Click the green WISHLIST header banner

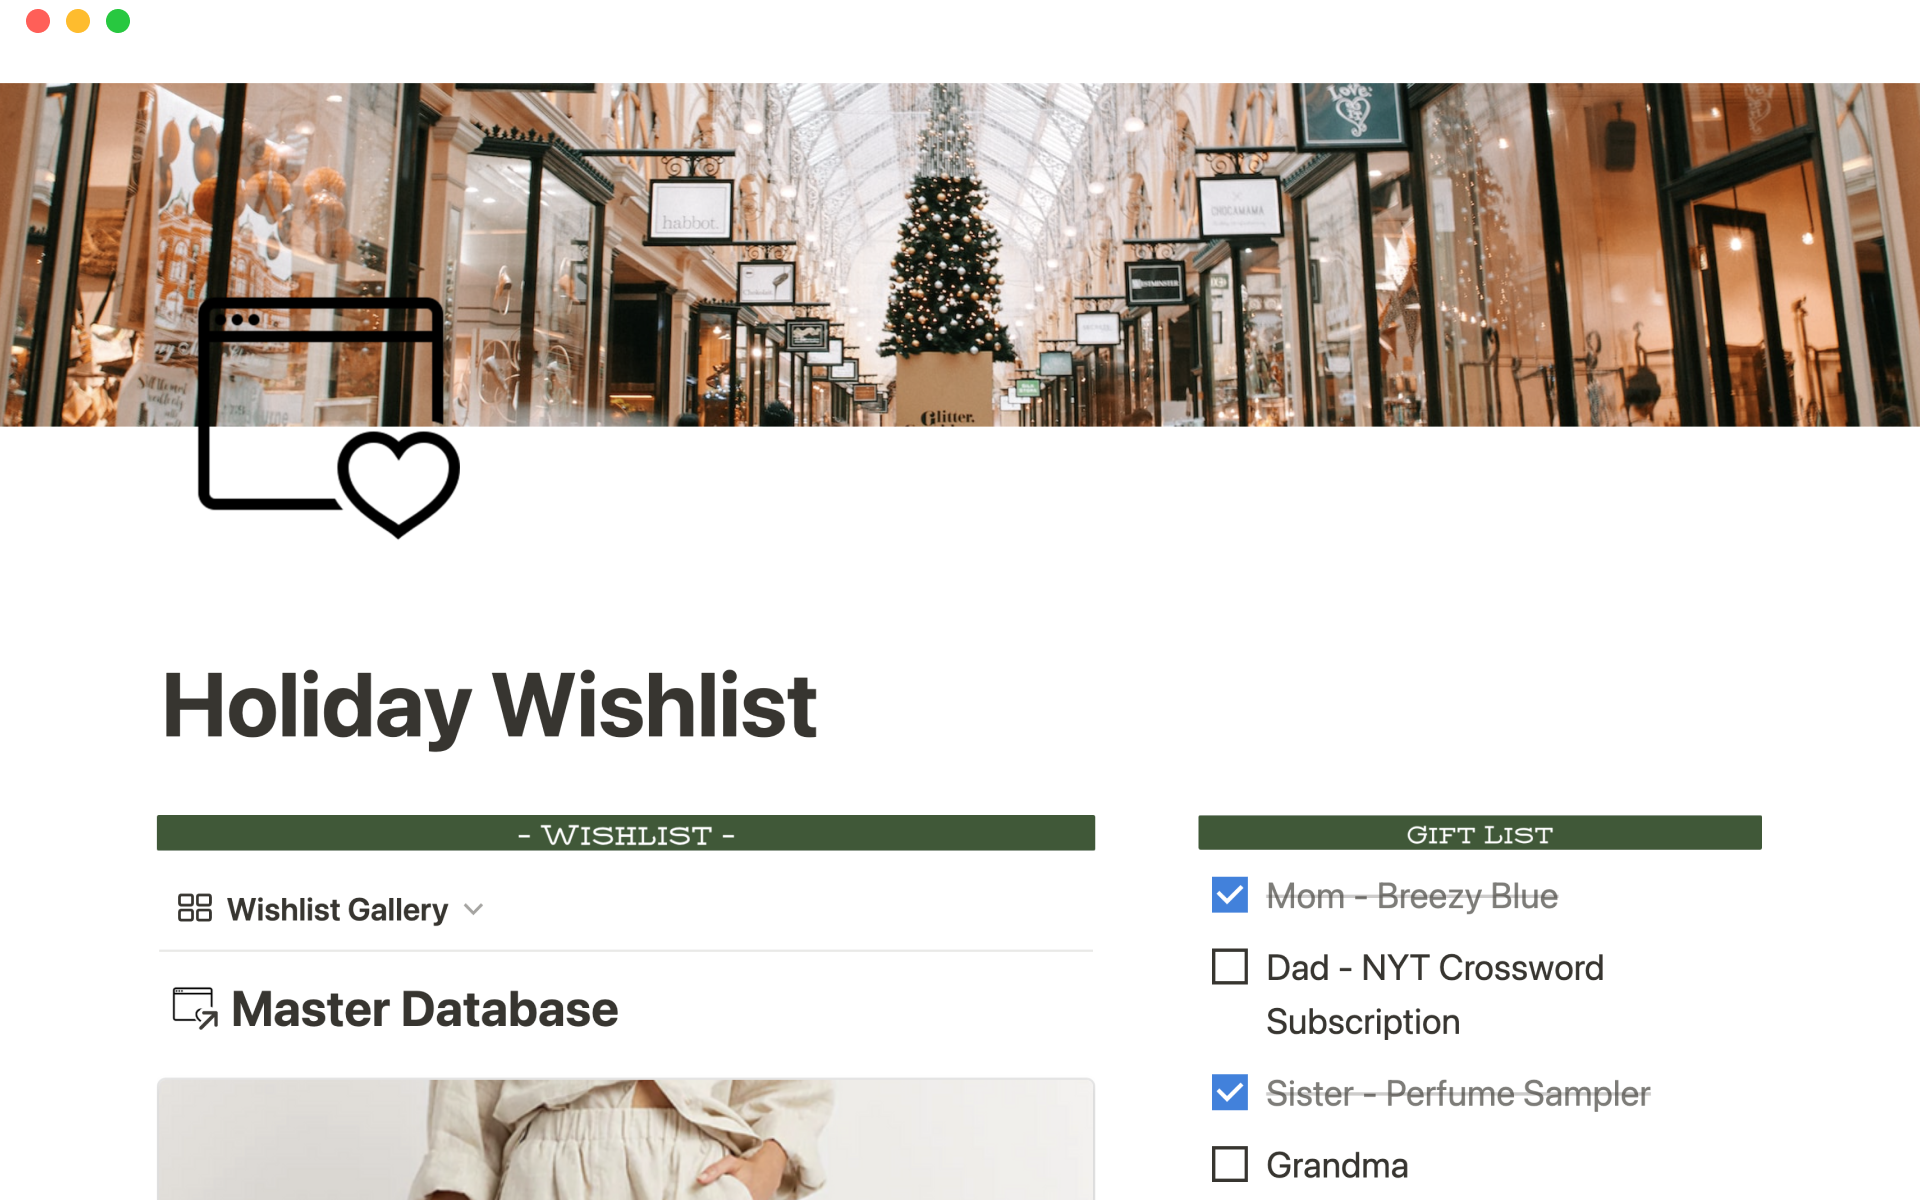pyautogui.click(x=626, y=833)
